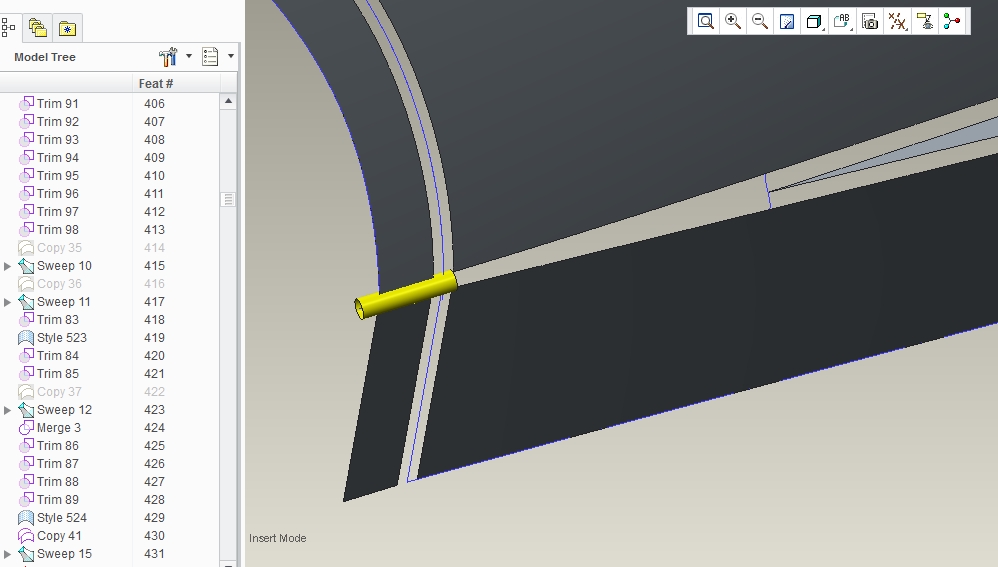Expand the Sweep 12 feature
The image size is (998, 567).
pyautogui.click(x=8, y=410)
